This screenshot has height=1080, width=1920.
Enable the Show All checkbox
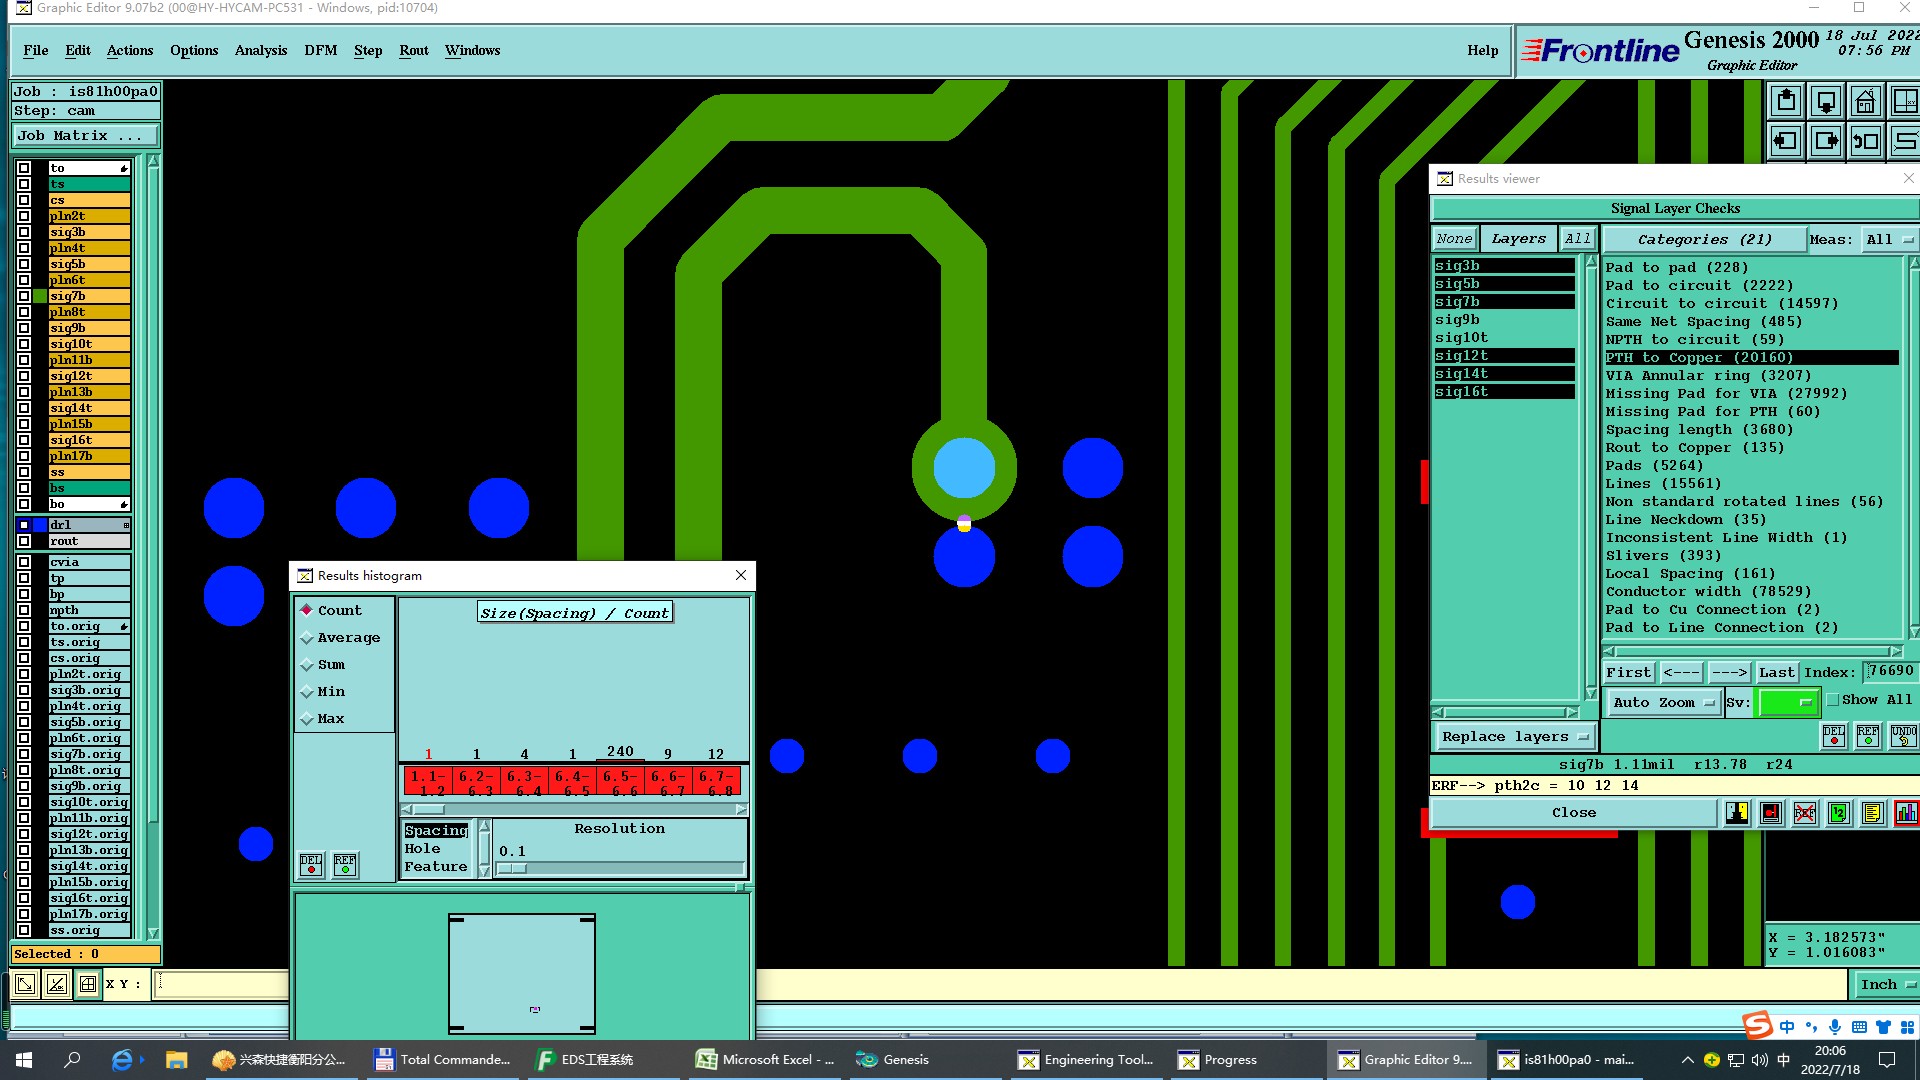pyautogui.click(x=1833, y=700)
